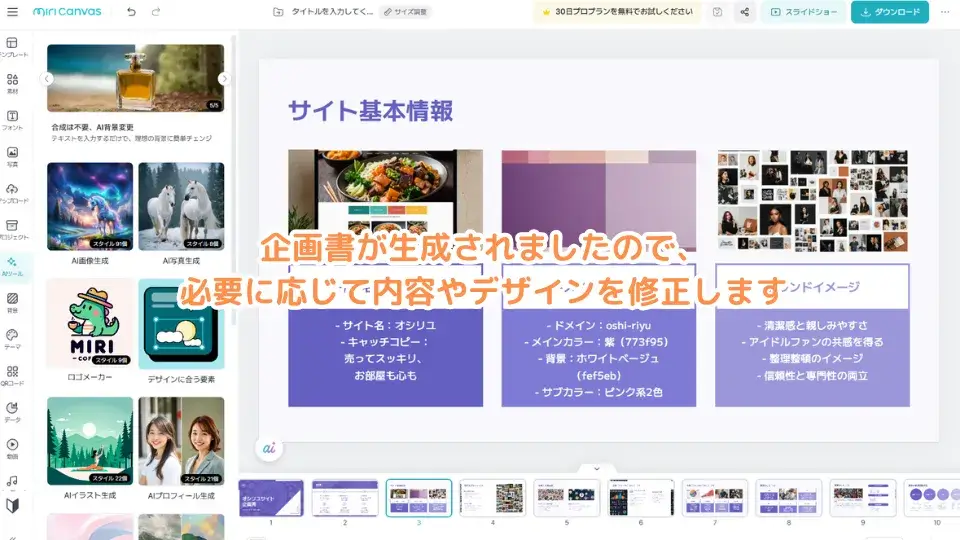Screen dimensions: 960x540
Task: Open the Templates sidebar tab
Action: pos(12,47)
